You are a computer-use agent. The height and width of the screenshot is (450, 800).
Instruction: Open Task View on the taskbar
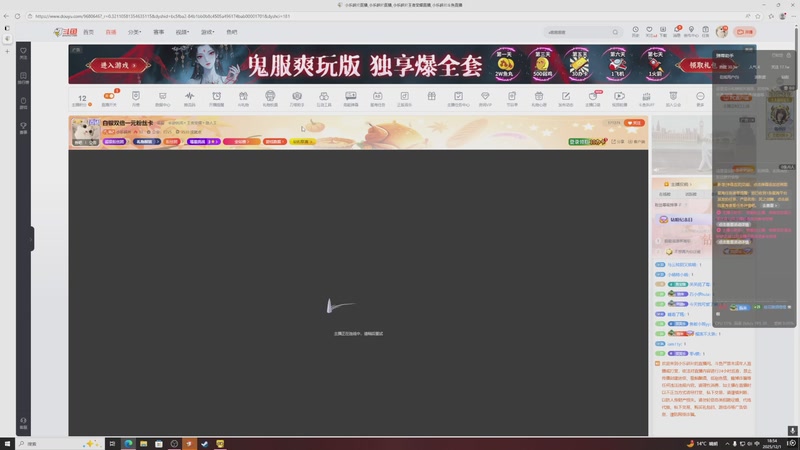click(112, 443)
